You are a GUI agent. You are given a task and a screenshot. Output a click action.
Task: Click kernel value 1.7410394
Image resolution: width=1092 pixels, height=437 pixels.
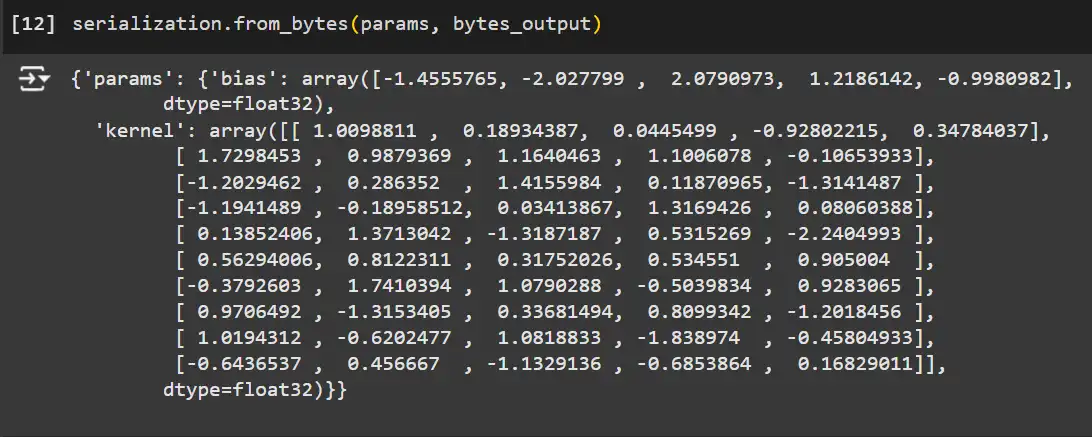tap(400, 286)
